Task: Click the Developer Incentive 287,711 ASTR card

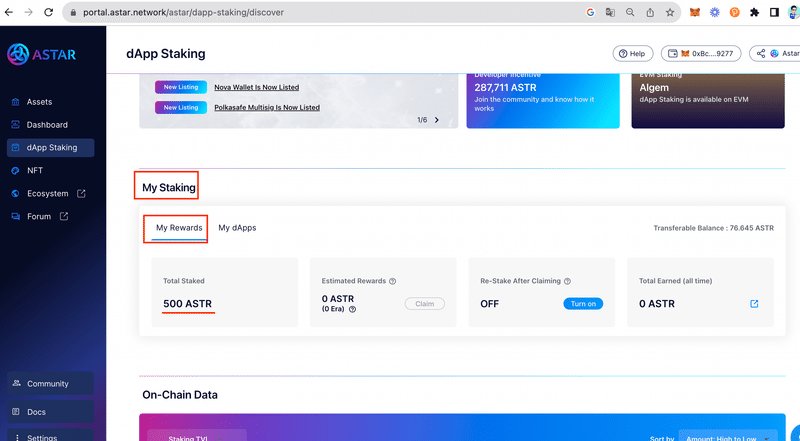Action: click(543, 101)
